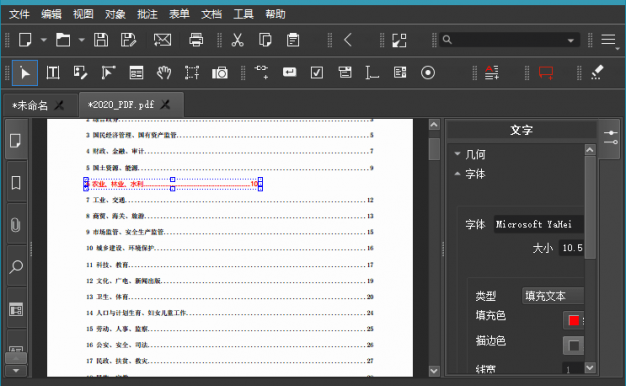Create a new document with the New icon

(25, 40)
